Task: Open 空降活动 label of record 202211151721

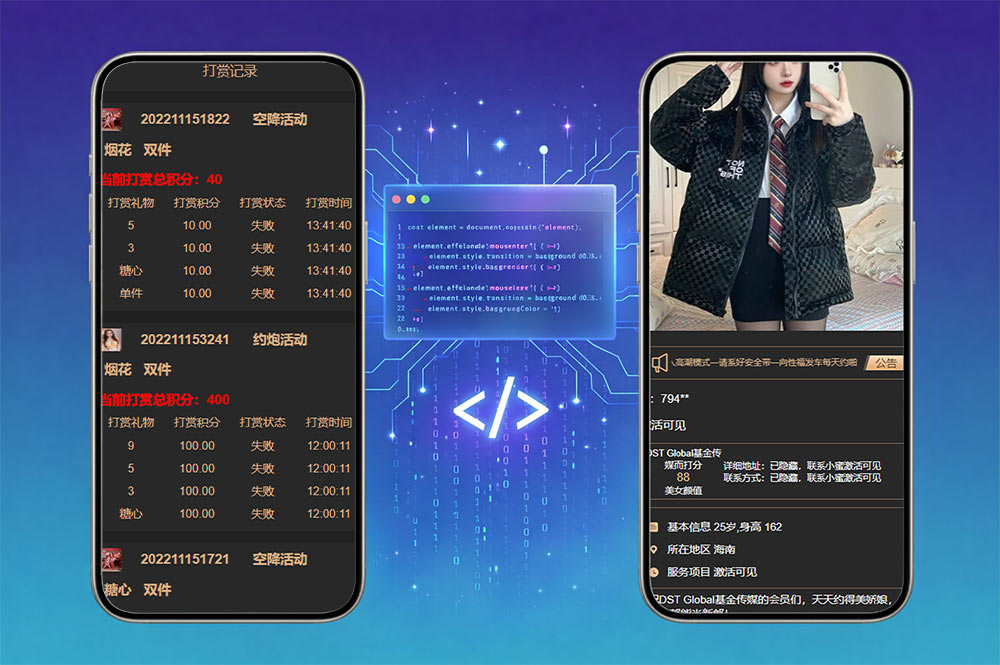Action: coord(280,559)
